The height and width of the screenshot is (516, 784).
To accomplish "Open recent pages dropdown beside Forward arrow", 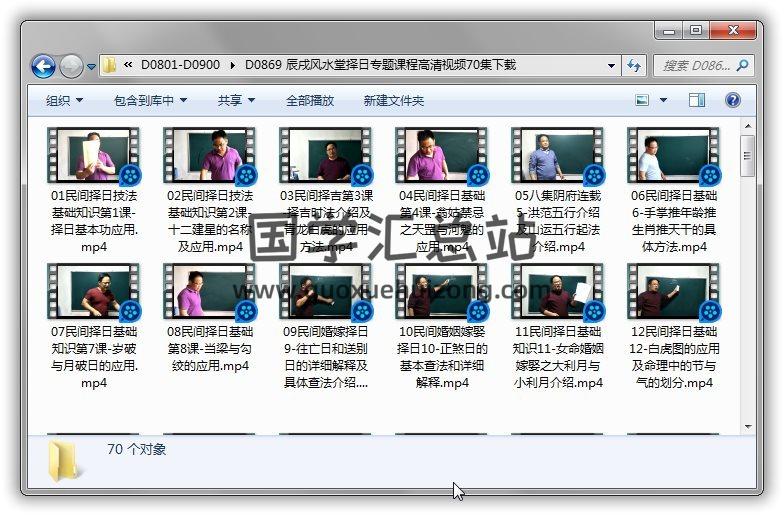I will [x=91, y=66].
